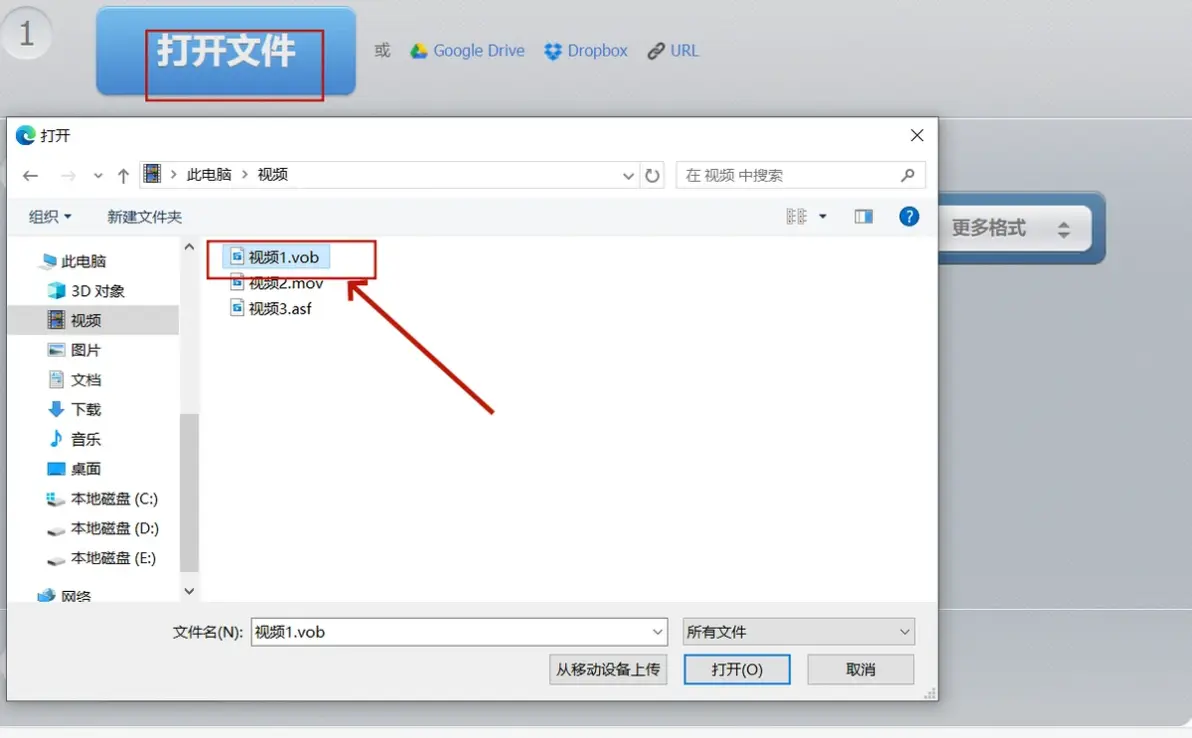The width and height of the screenshot is (1192, 738).
Task: Click 新建文件夹 in the toolbar
Action: point(144,217)
